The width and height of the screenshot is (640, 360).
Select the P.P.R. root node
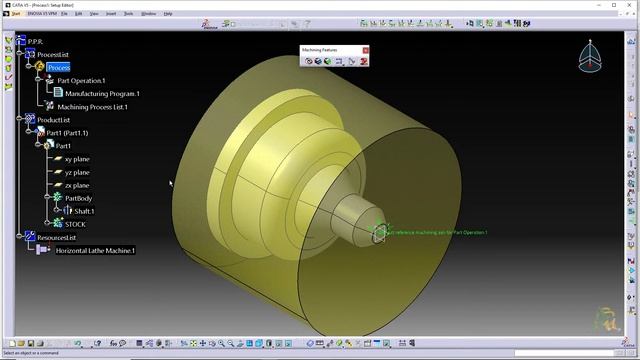point(35,42)
